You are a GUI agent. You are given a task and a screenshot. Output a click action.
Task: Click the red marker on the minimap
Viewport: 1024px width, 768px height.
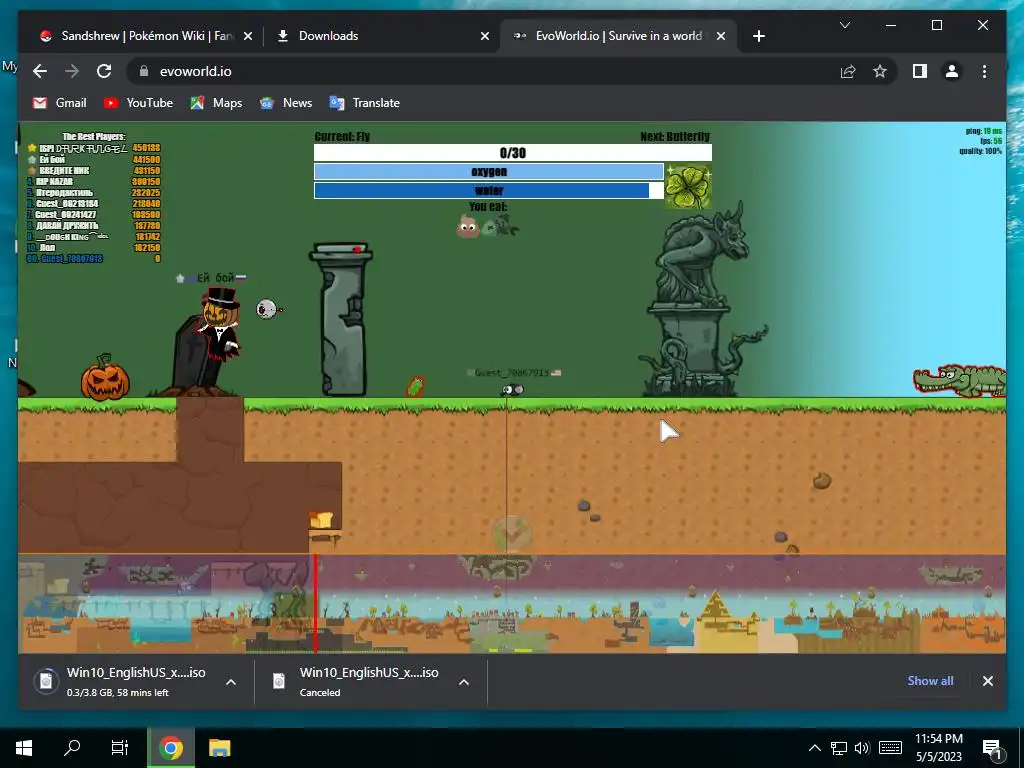tap(315, 603)
